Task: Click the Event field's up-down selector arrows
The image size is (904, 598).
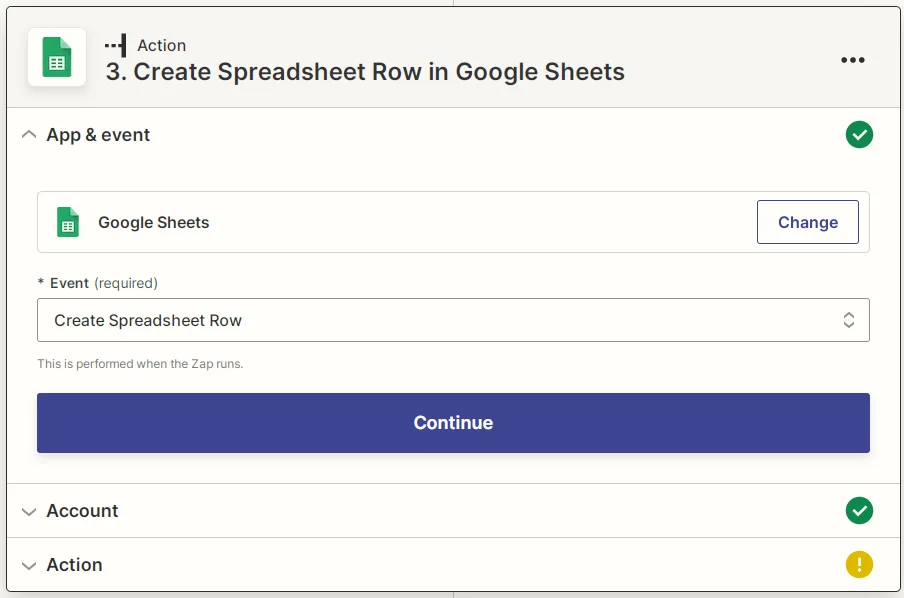Action: [848, 320]
